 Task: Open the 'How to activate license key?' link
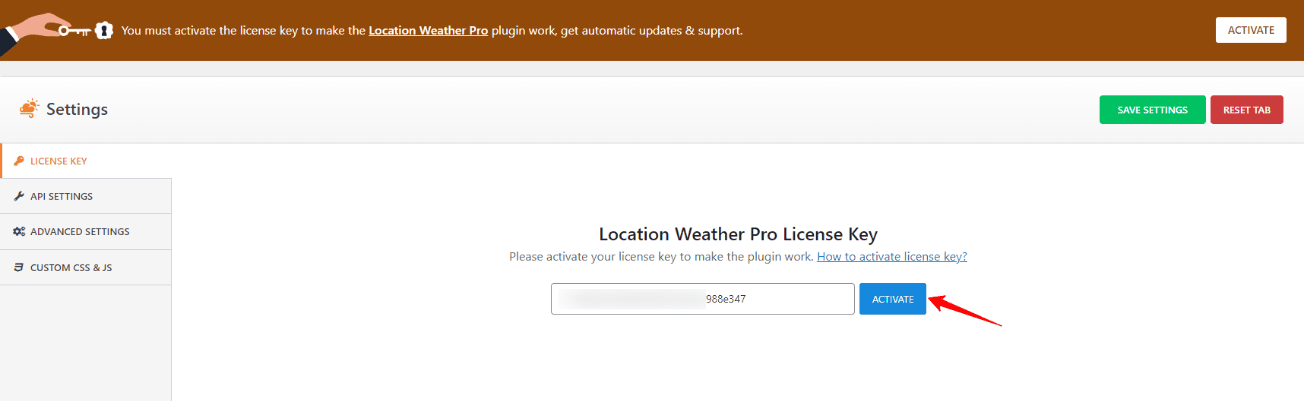pyautogui.click(x=891, y=257)
